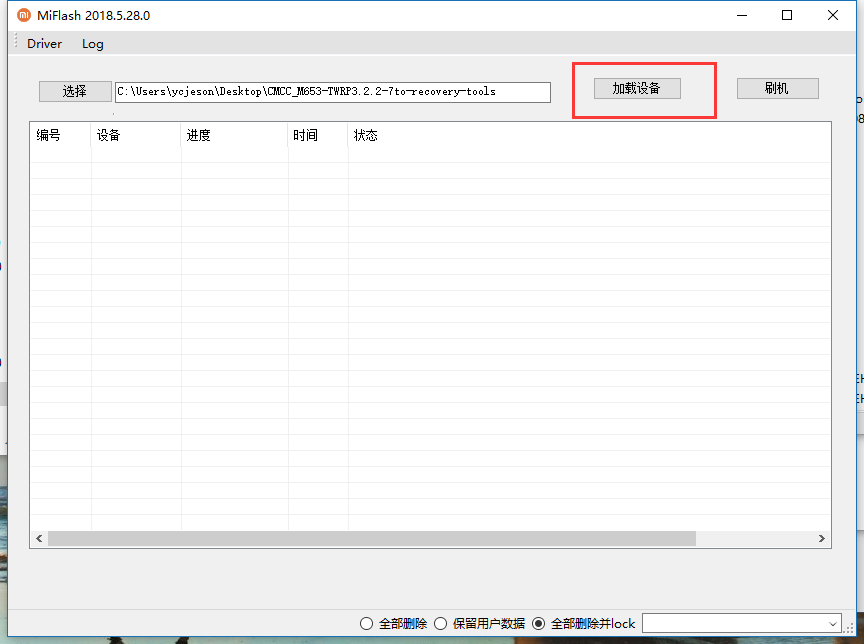This screenshot has width=864, height=644.
Task: Click the 编号 column header
Action: point(49,135)
